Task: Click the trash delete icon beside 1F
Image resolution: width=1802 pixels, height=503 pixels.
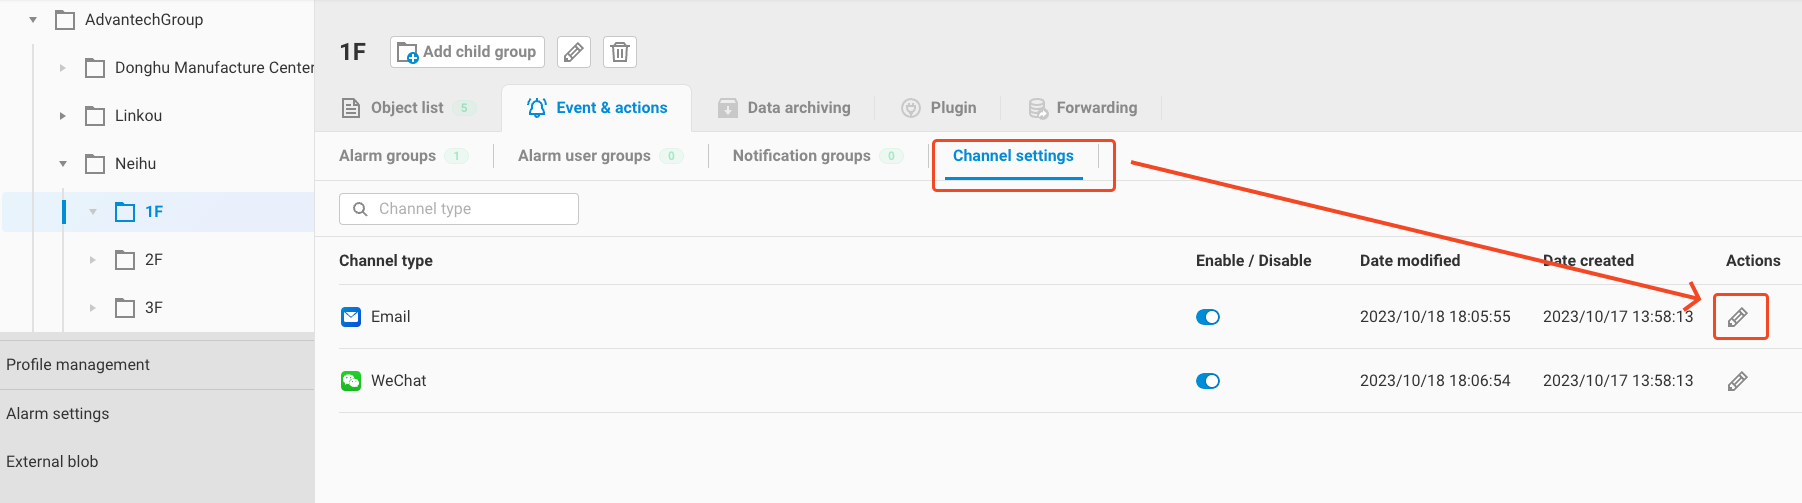Action: [x=620, y=52]
